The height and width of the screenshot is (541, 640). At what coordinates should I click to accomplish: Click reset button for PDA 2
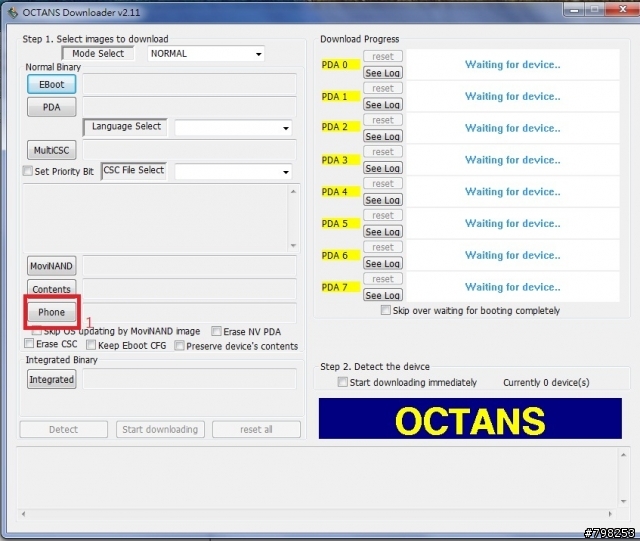coord(383,120)
